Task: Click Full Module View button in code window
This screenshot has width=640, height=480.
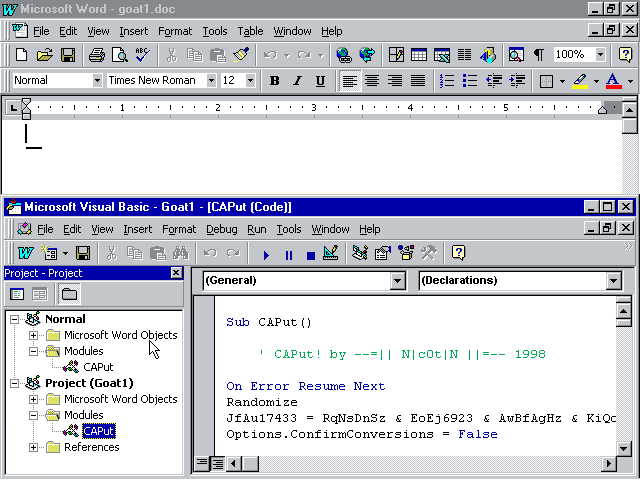Action: point(218,463)
